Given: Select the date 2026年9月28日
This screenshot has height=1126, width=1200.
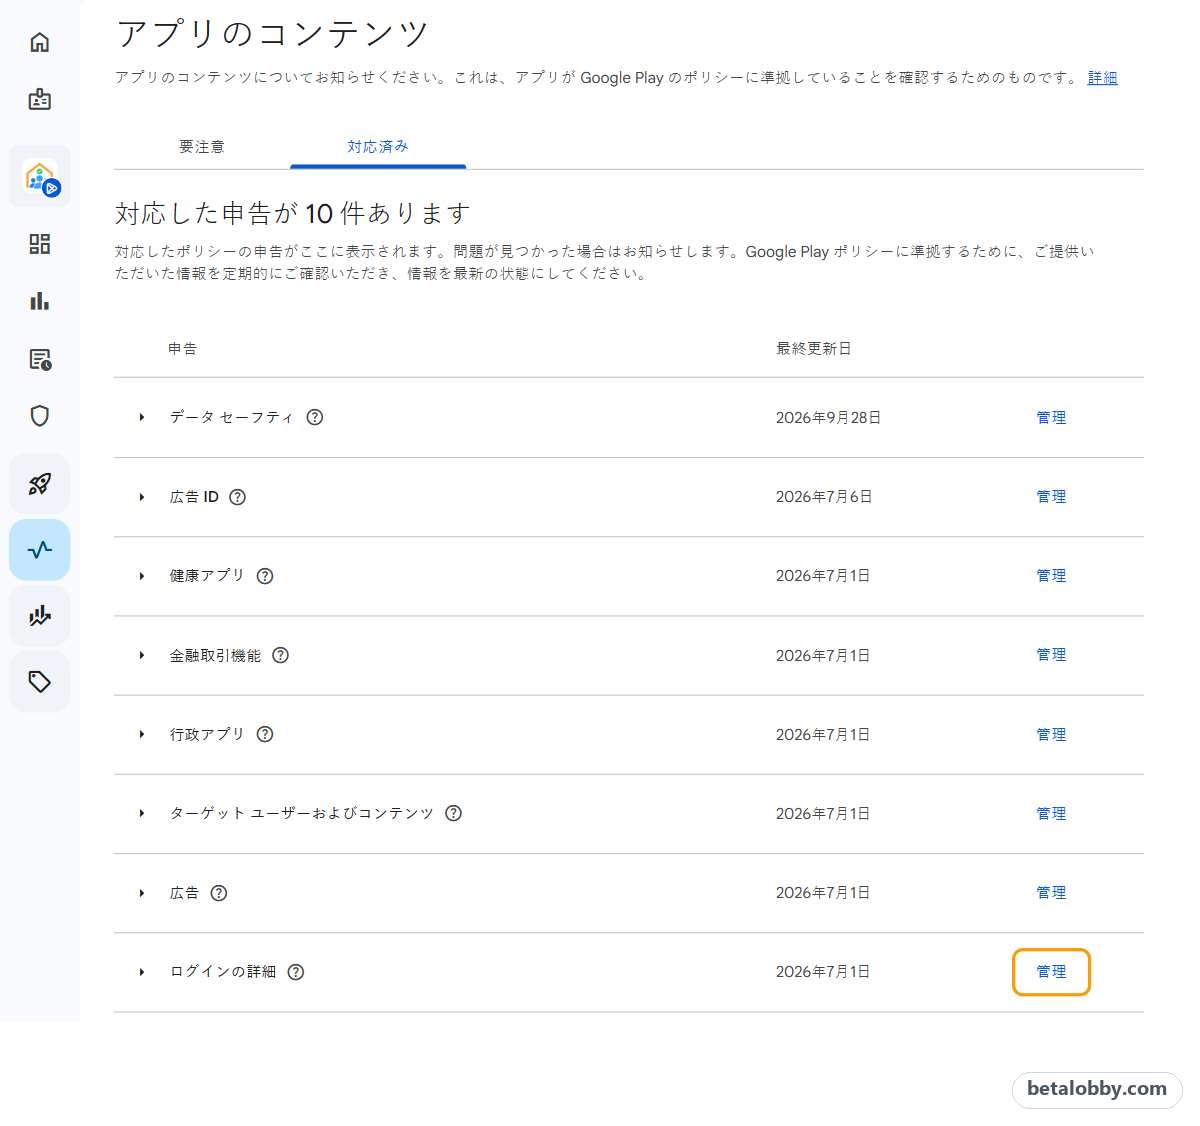Looking at the screenshot, I should coord(829,417).
